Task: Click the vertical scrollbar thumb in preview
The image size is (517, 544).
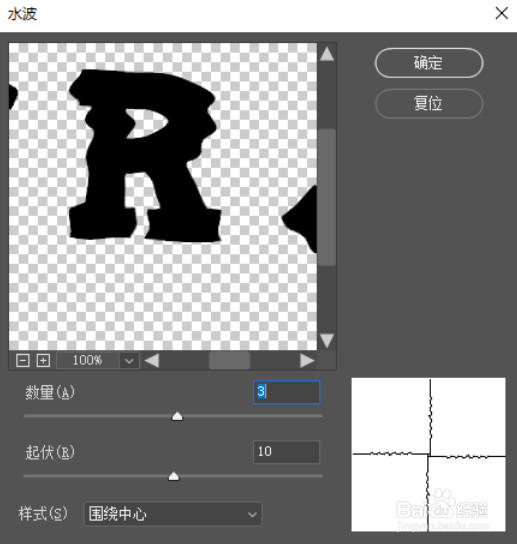Action: [x=327, y=197]
